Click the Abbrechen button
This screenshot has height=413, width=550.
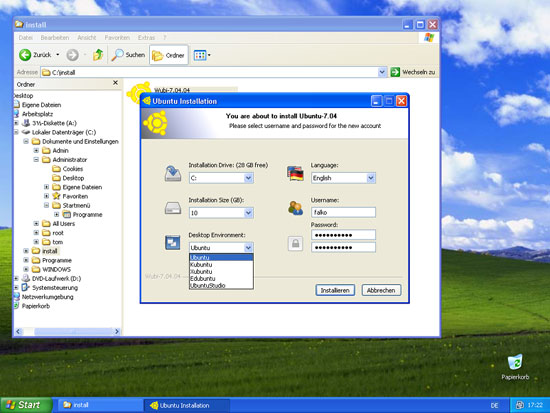[x=381, y=290]
